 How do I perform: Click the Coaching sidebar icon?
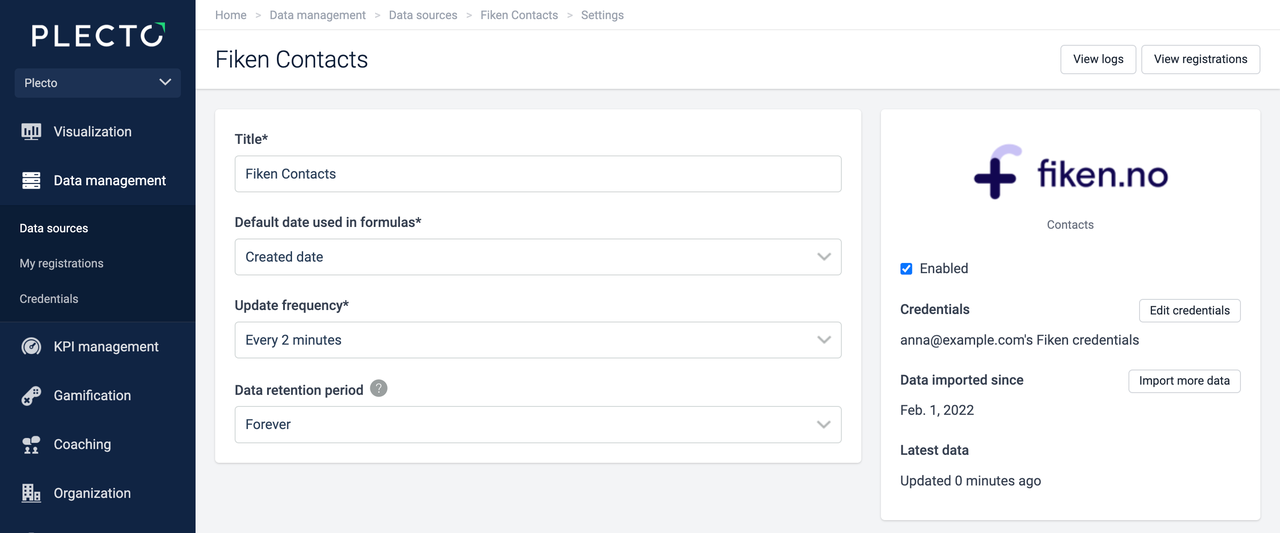[x=31, y=445]
